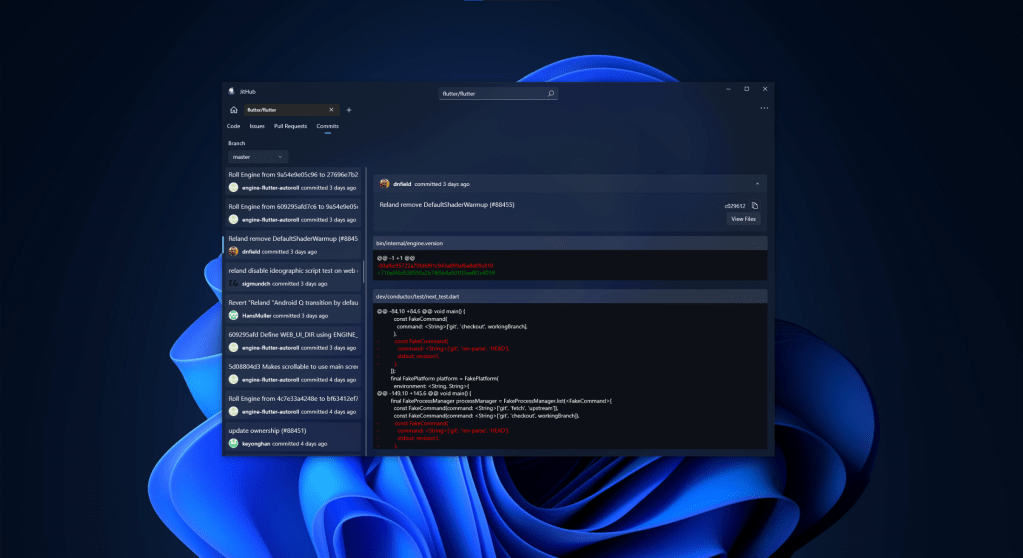Switch to the Code tab
This screenshot has width=1023, height=558.
point(233,126)
